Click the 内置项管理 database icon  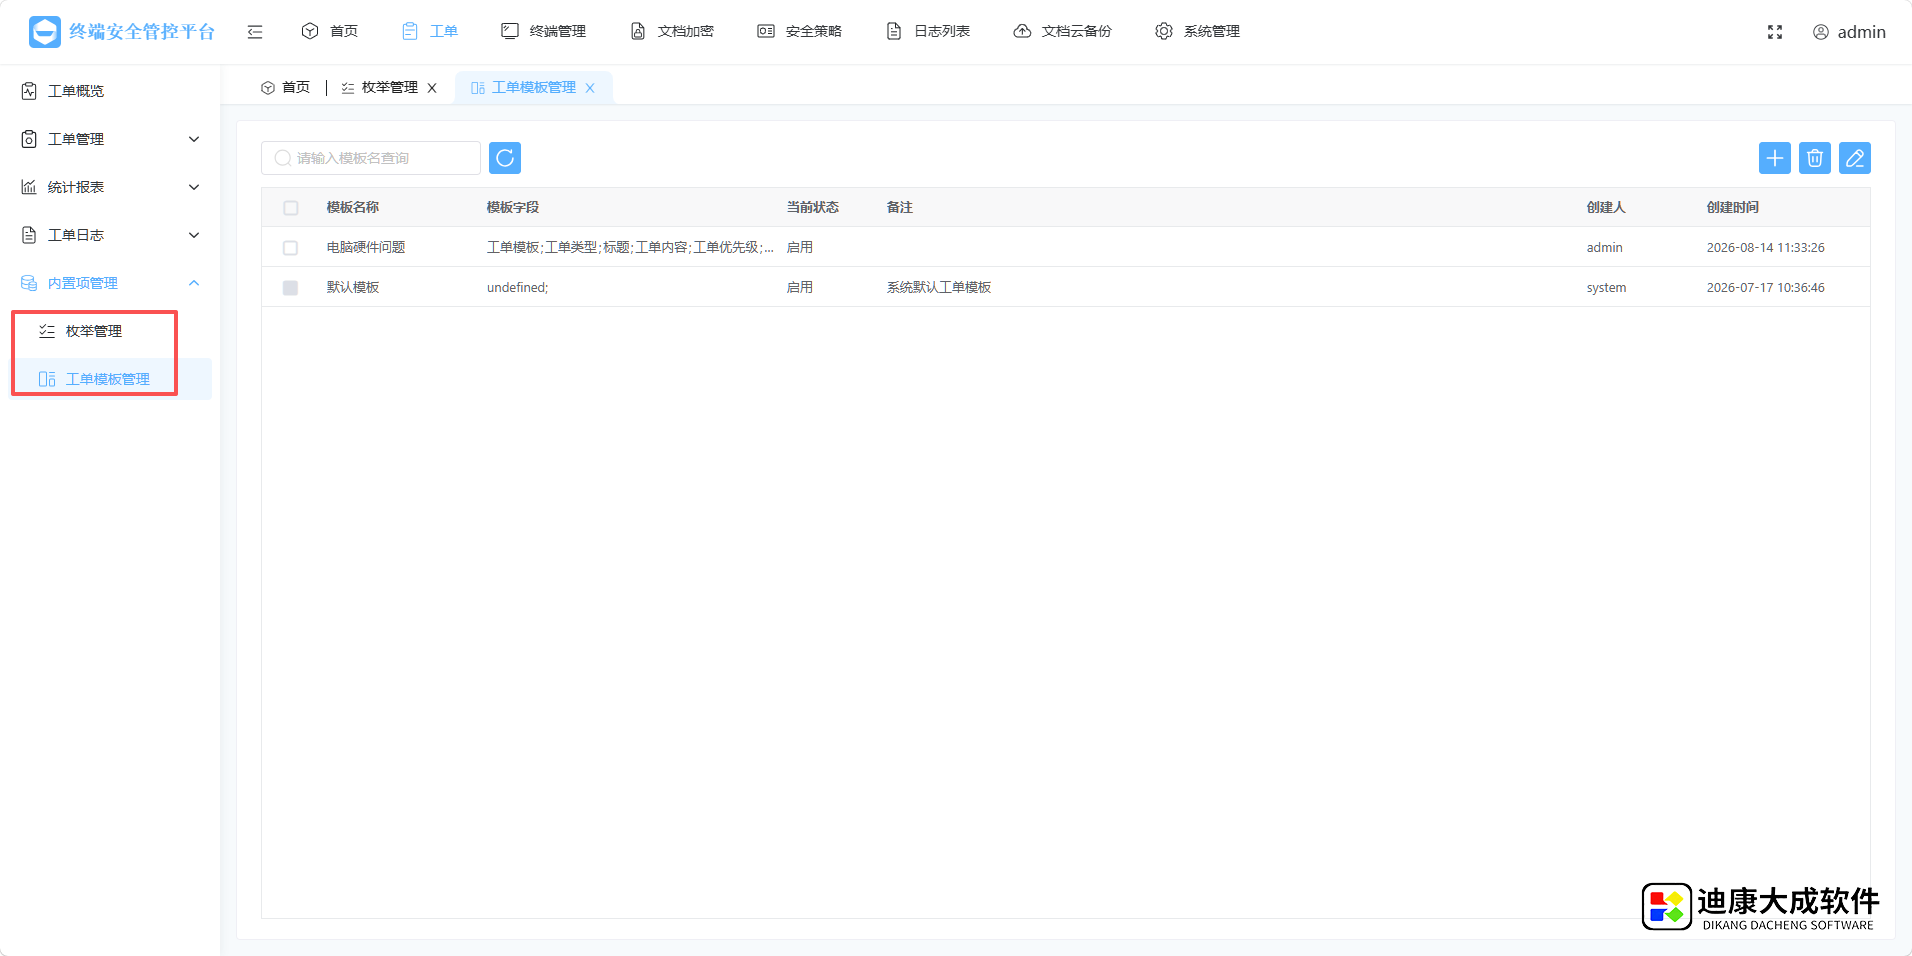(29, 283)
